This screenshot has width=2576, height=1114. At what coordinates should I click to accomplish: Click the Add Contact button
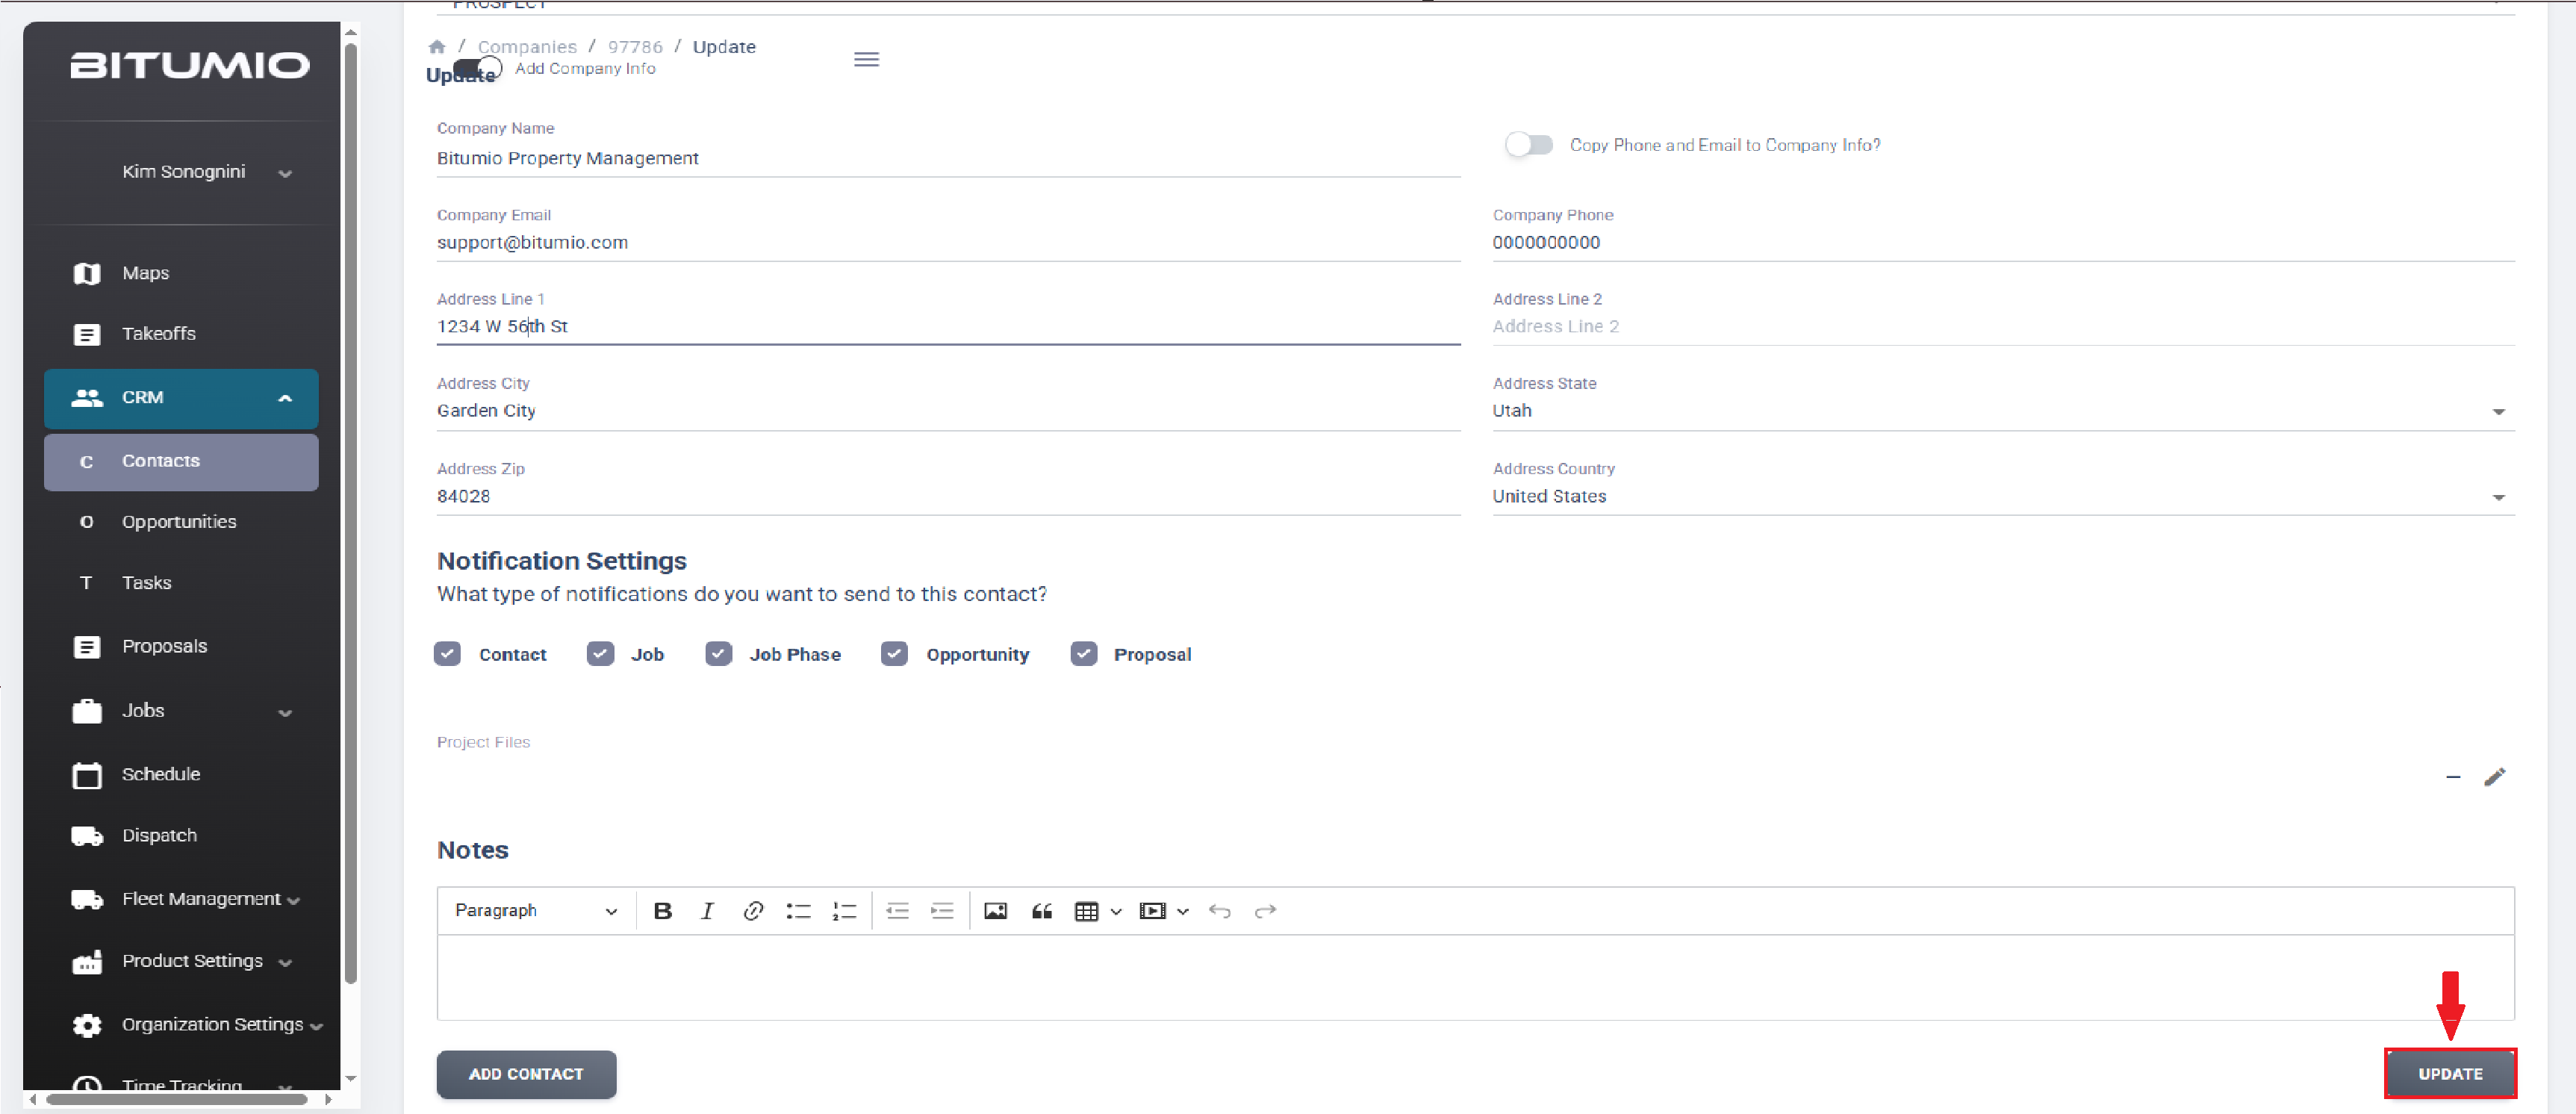pyautogui.click(x=526, y=1074)
